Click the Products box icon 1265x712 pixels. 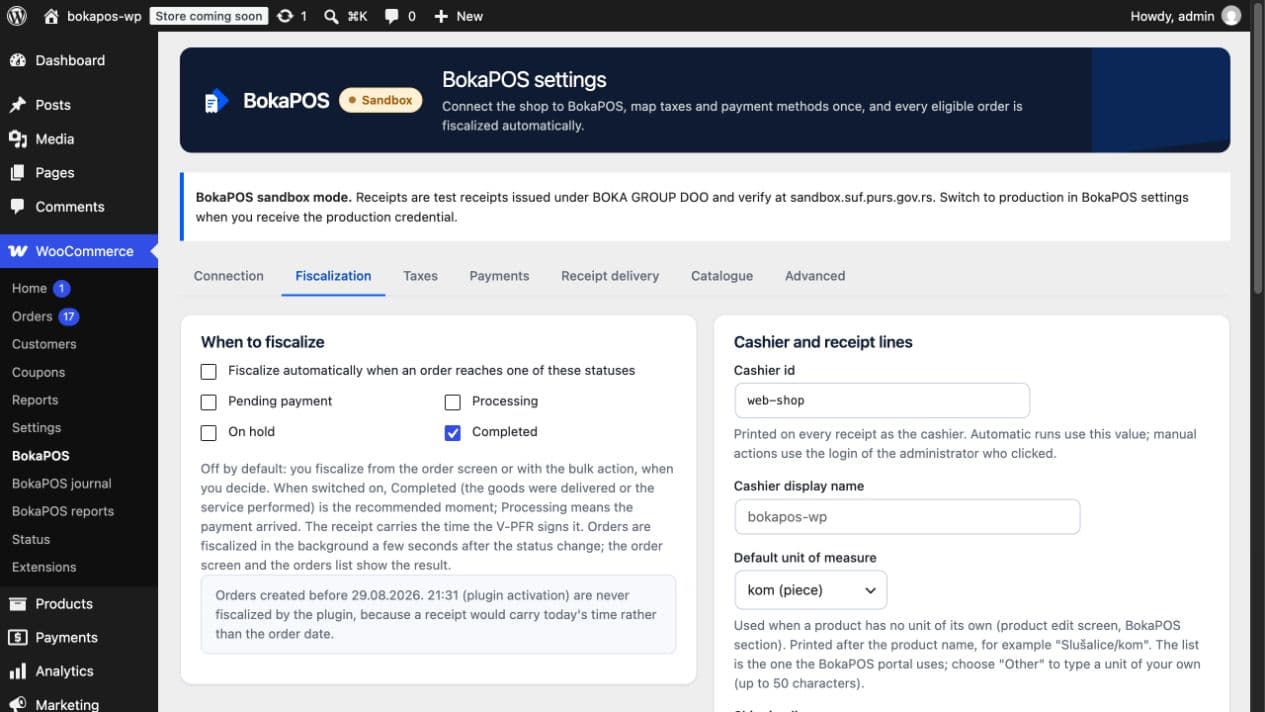[18, 604]
